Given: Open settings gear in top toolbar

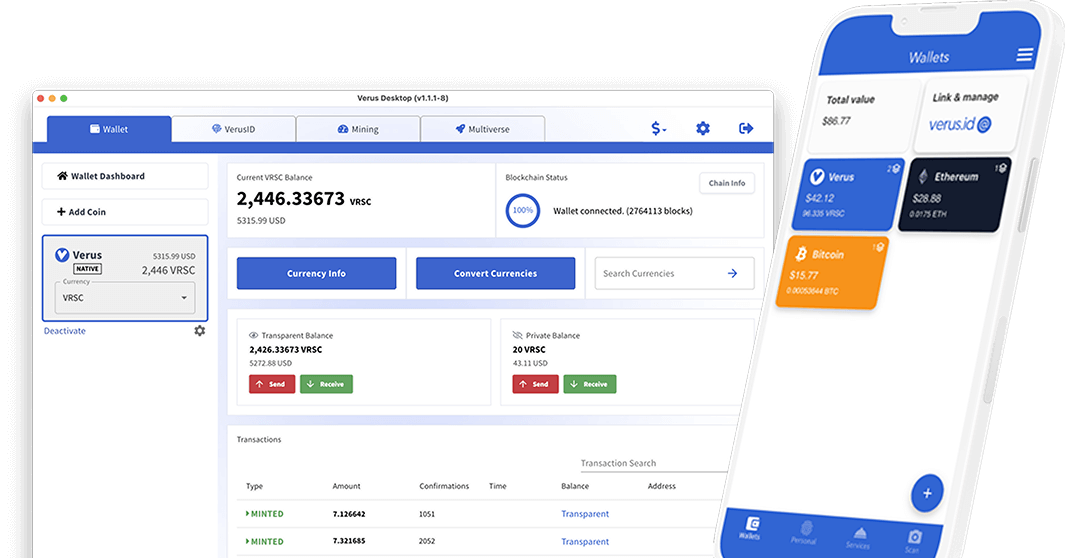Looking at the screenshot, I should point(703,128).
